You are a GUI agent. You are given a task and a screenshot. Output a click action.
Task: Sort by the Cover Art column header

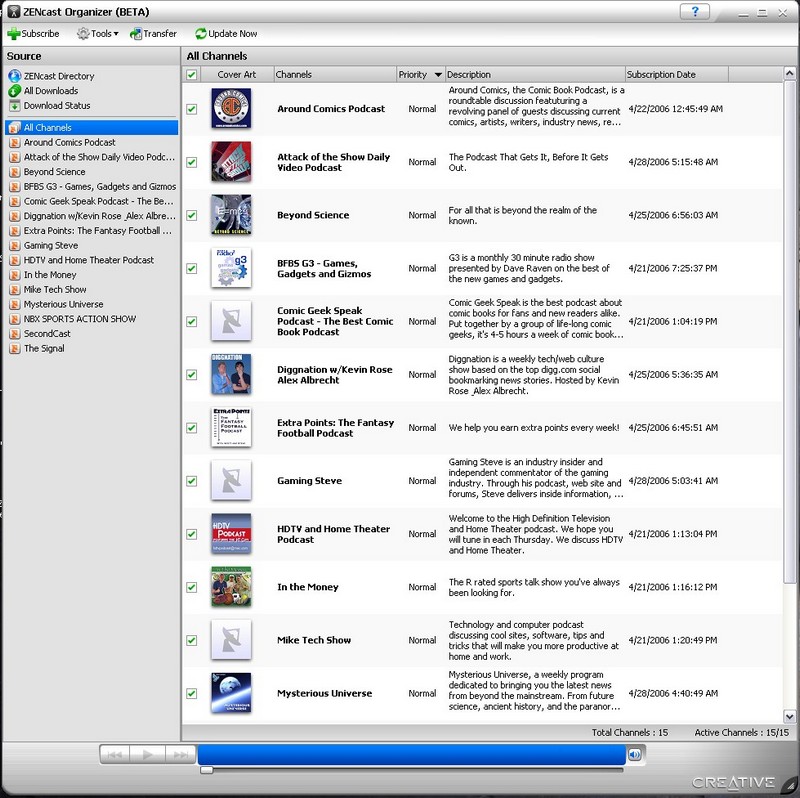pyautogui.click(x=237, y=74)
